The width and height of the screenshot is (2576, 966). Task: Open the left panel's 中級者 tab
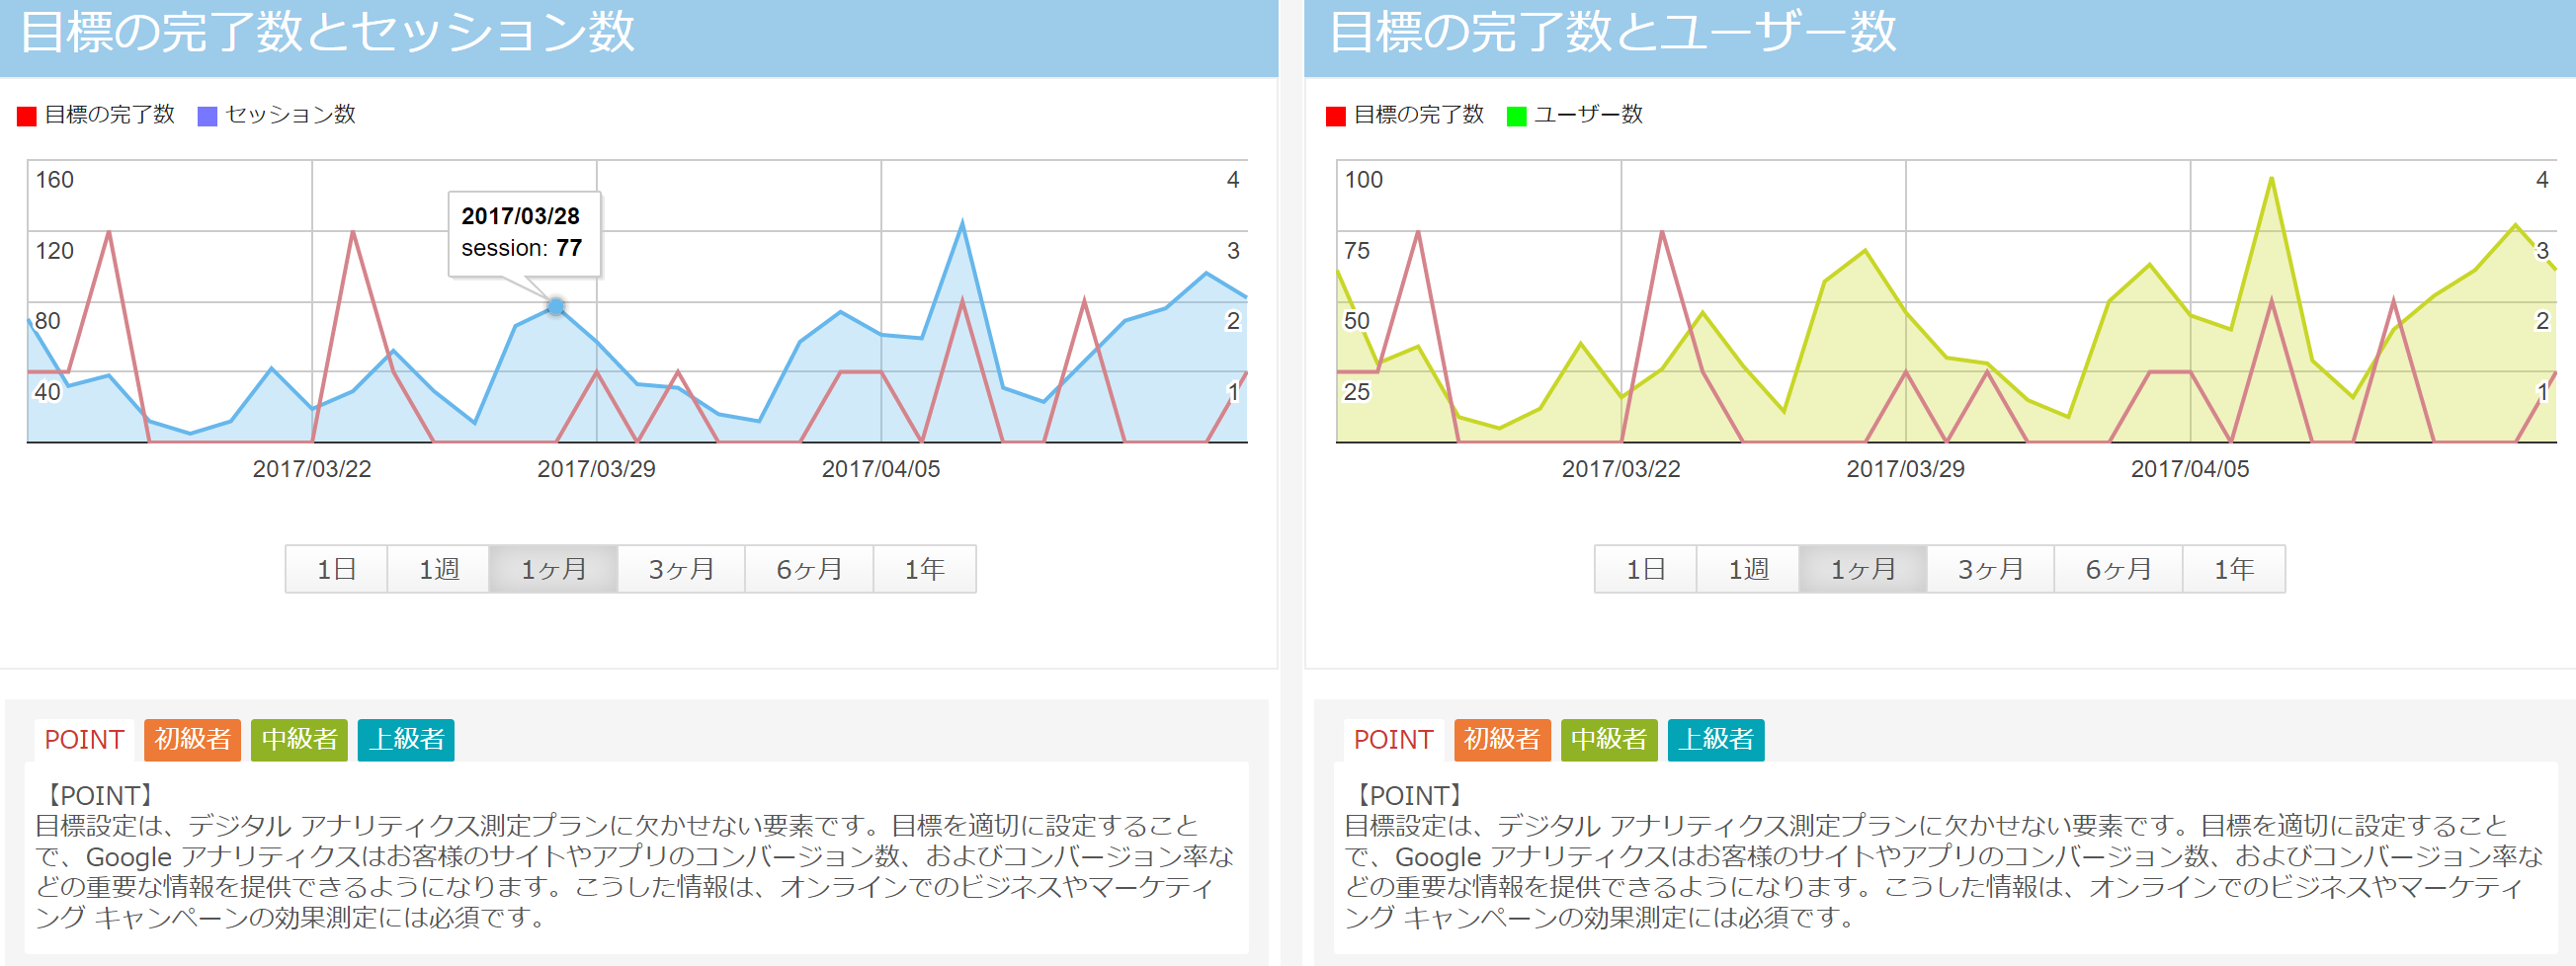coord(299,740)
